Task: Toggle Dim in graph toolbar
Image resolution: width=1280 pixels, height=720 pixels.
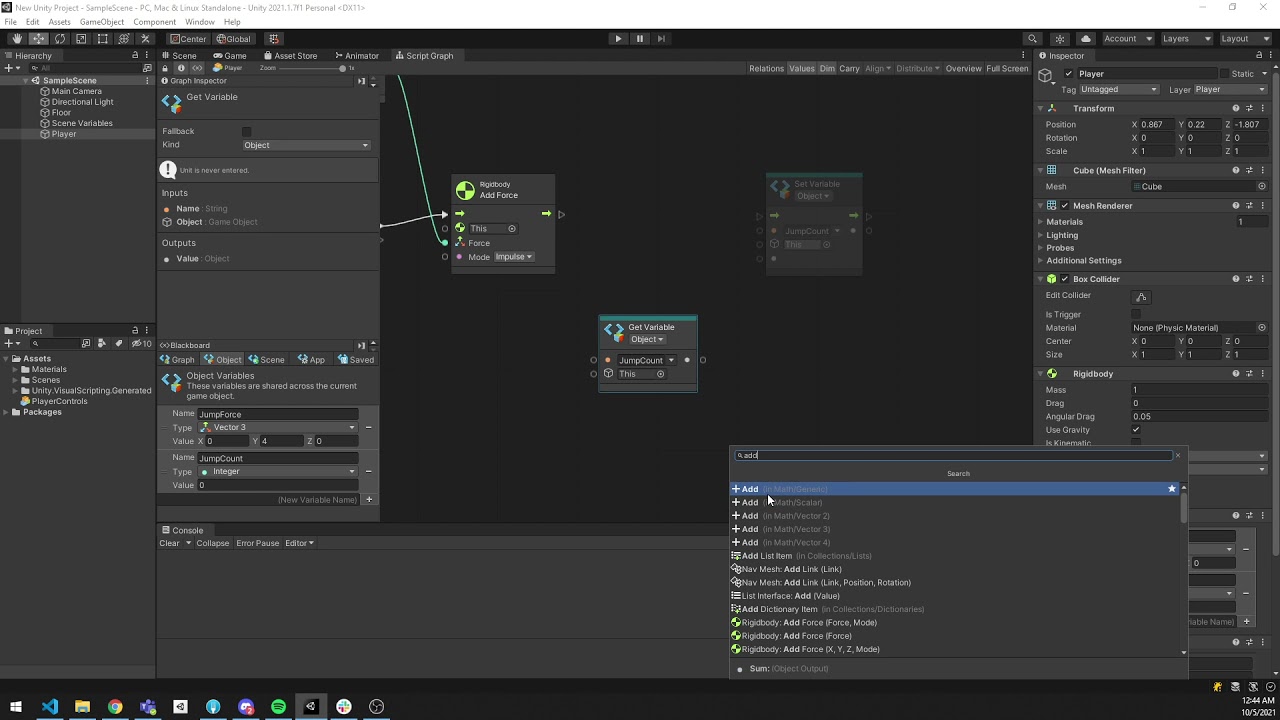Action: pyautogui.click(x=827, y=69)
